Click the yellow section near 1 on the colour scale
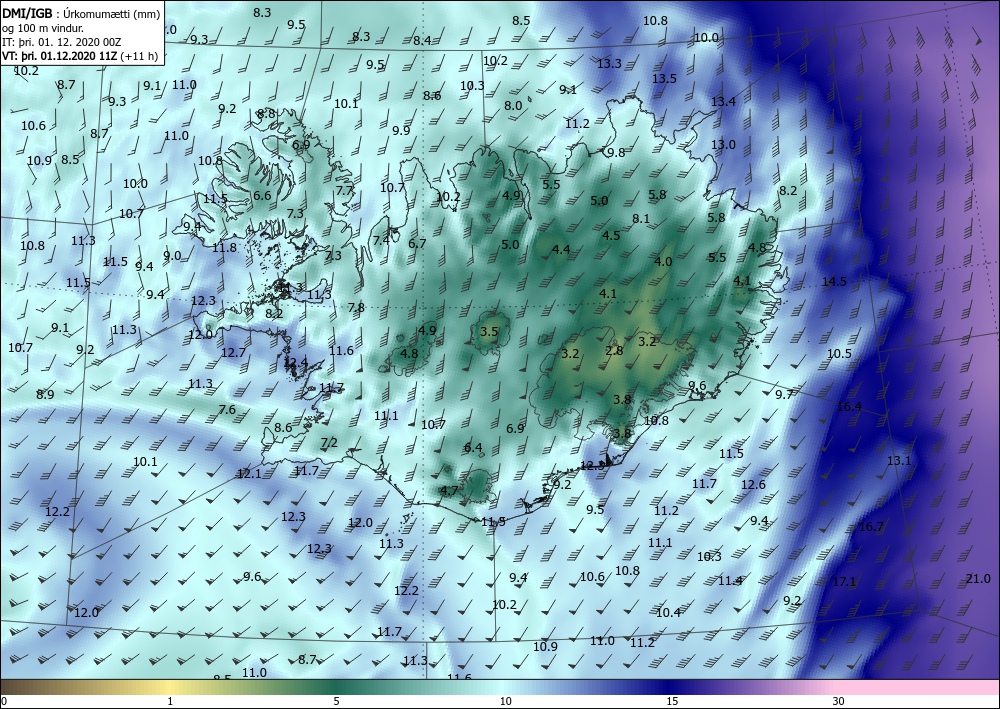This screenshot has height=709, width=1000. (170, 687)
